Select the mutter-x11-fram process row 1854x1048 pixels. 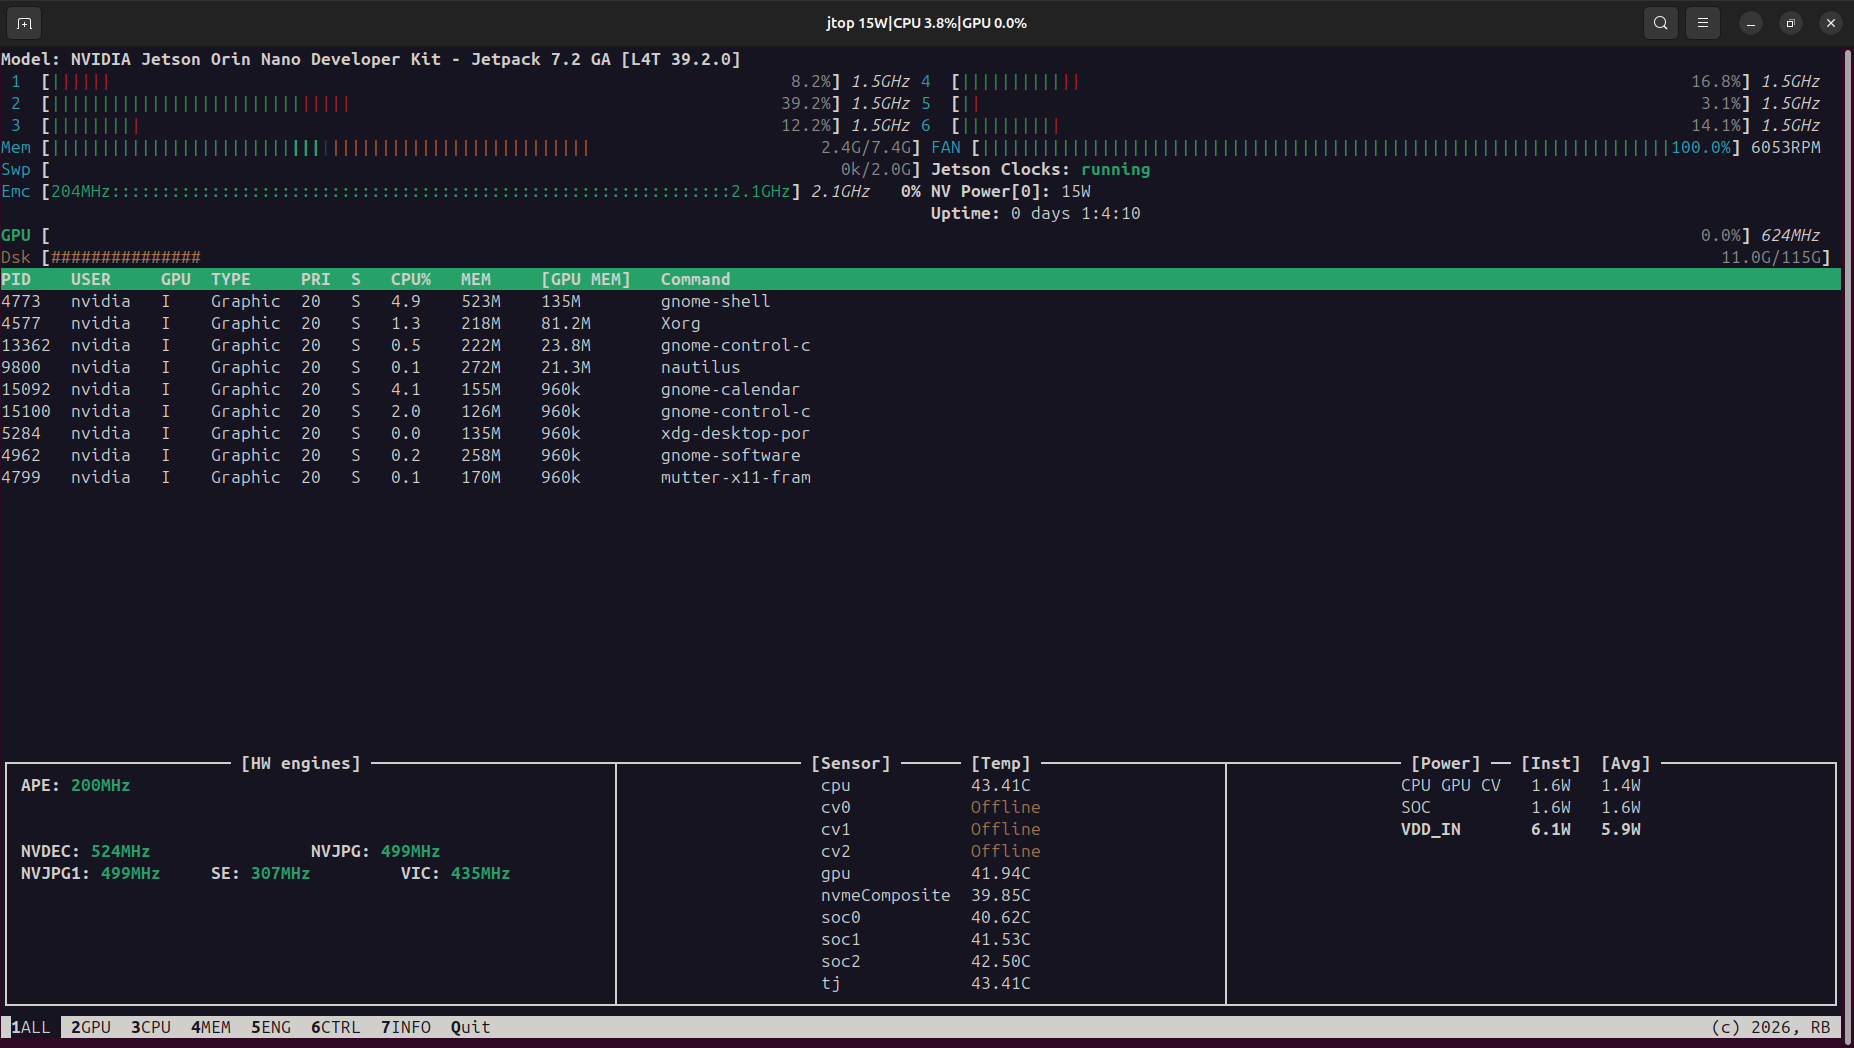click(x=920, y=477)
